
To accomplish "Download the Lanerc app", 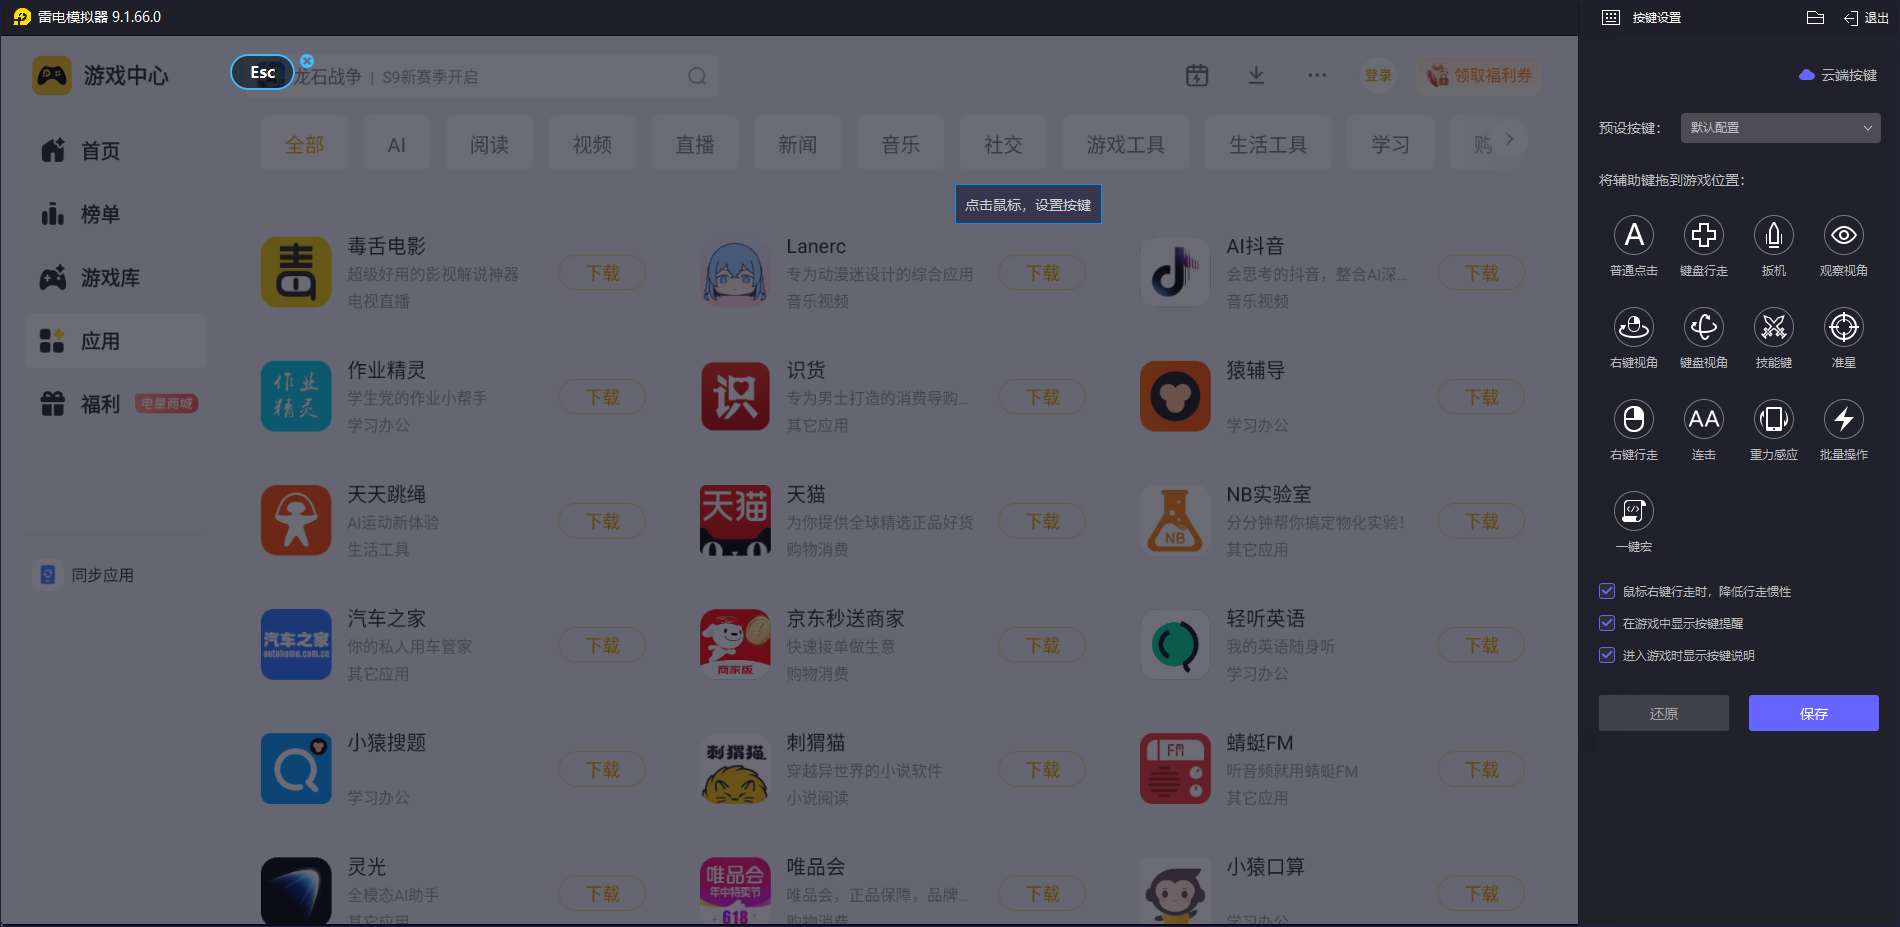I will click(1042, 273).
